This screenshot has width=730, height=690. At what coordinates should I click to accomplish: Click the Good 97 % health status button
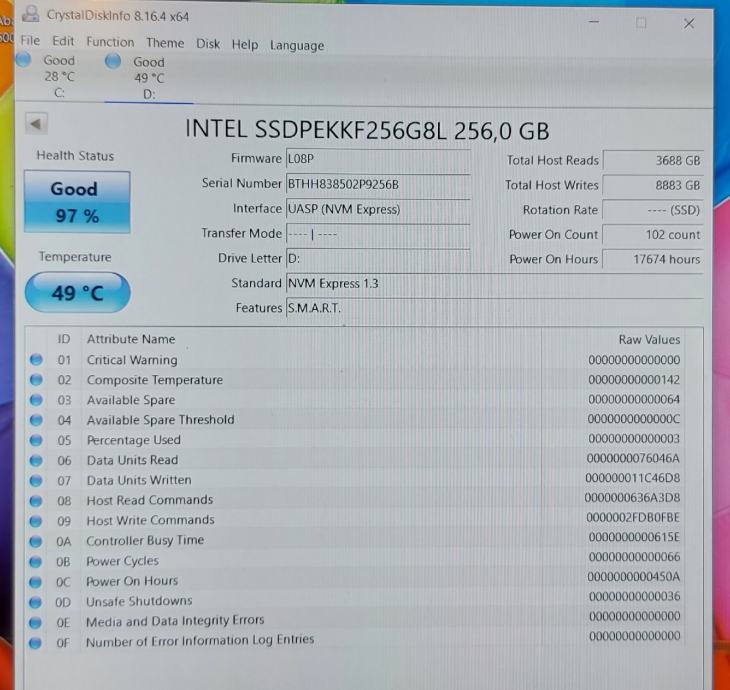[77, 202]
